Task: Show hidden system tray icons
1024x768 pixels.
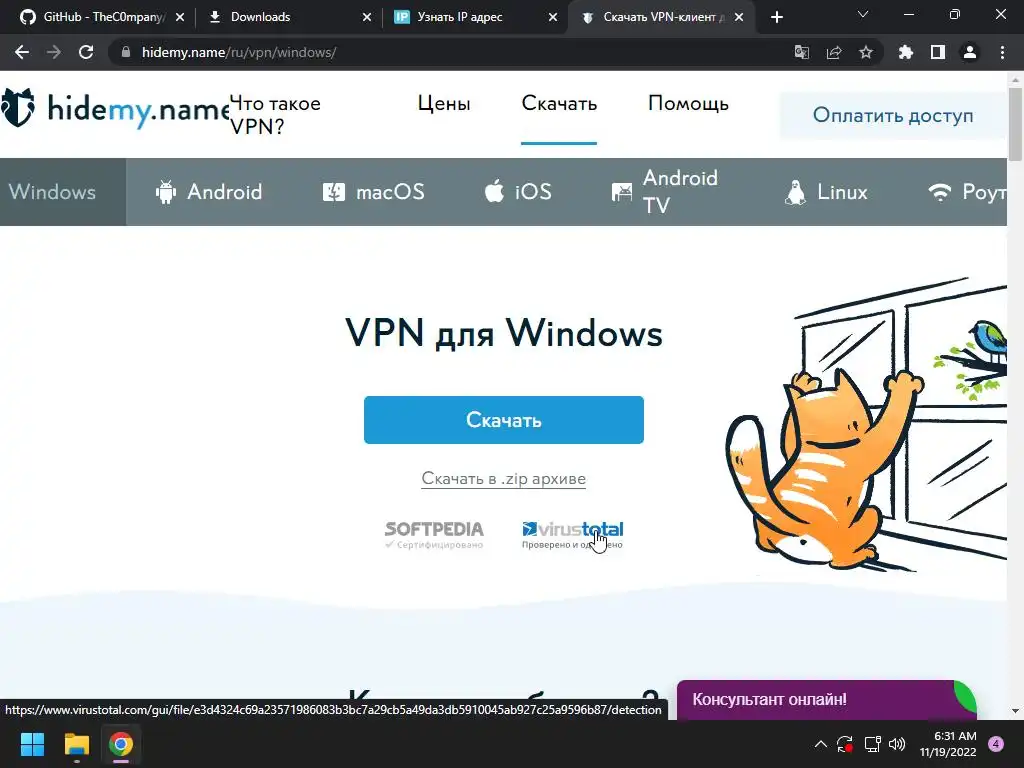Action: click(x=821, y=744)
